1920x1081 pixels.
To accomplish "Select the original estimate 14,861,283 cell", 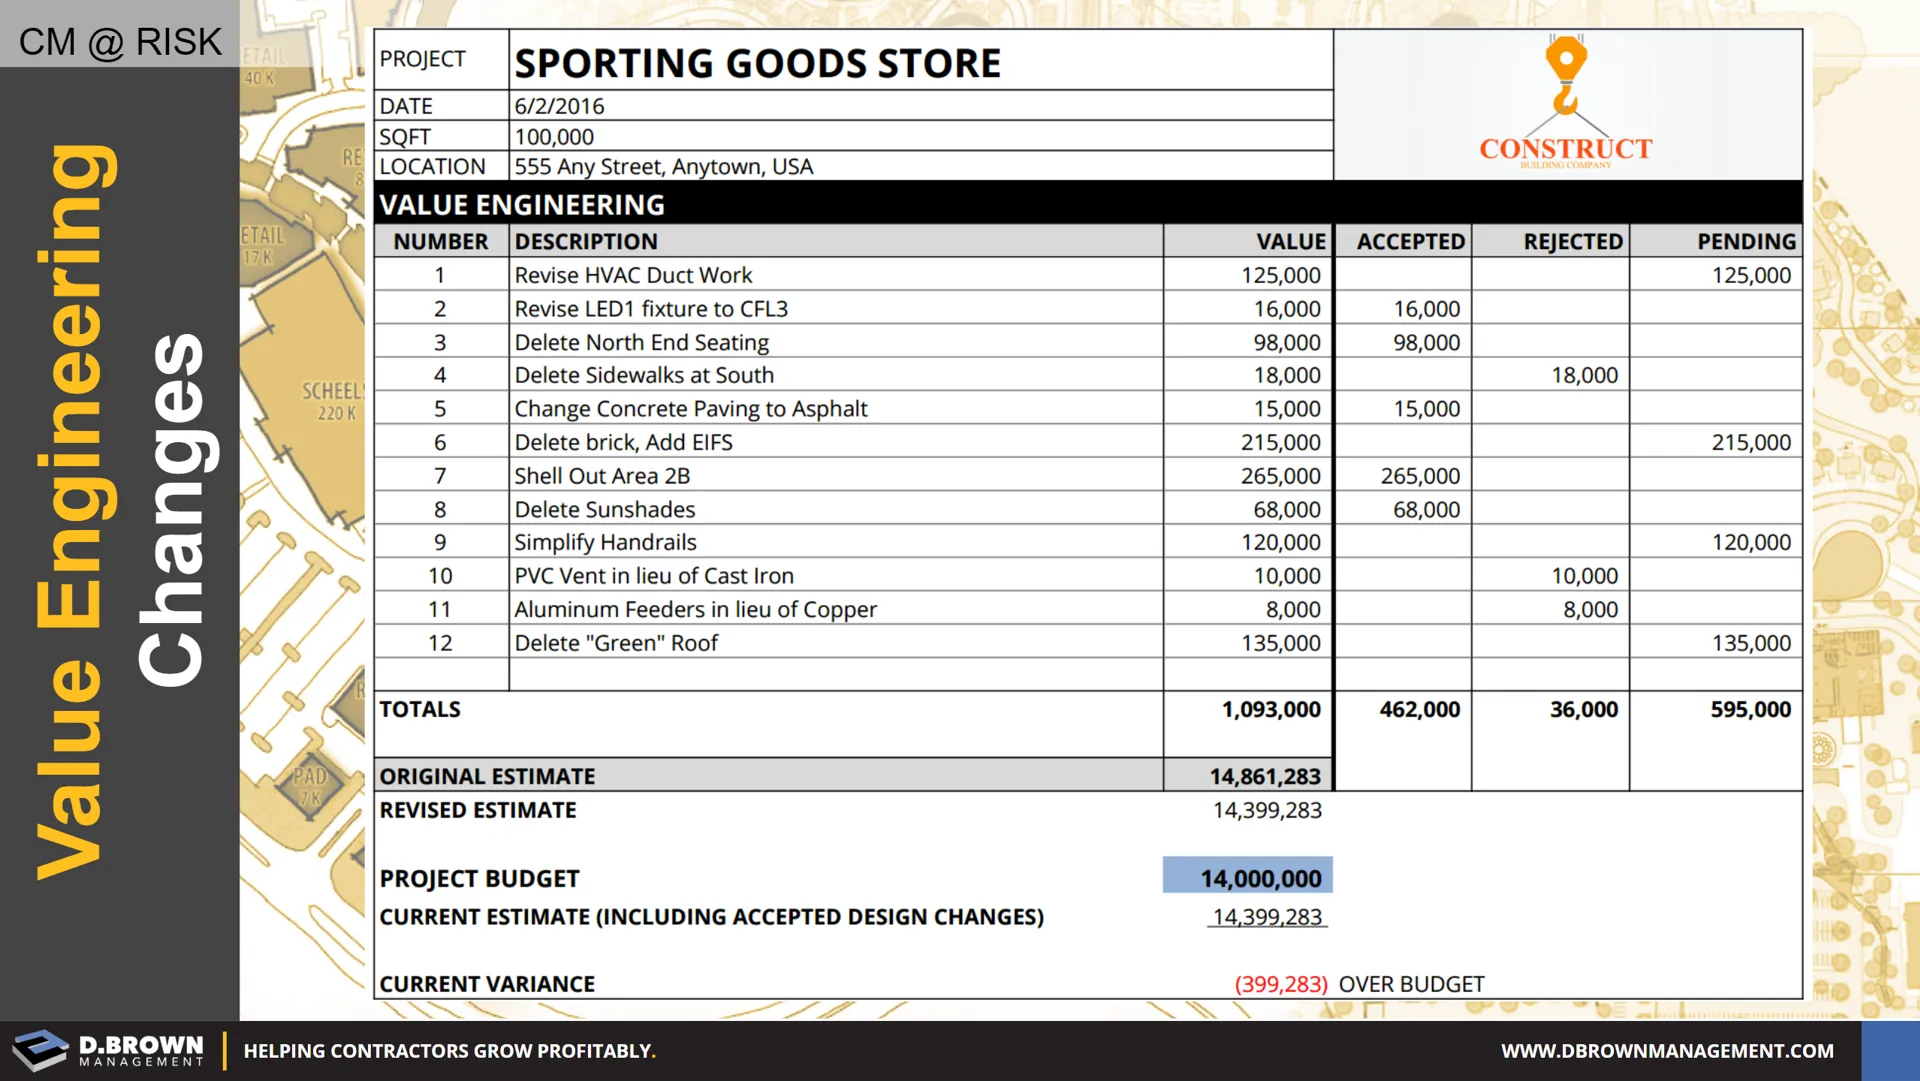I will 1264,776.
